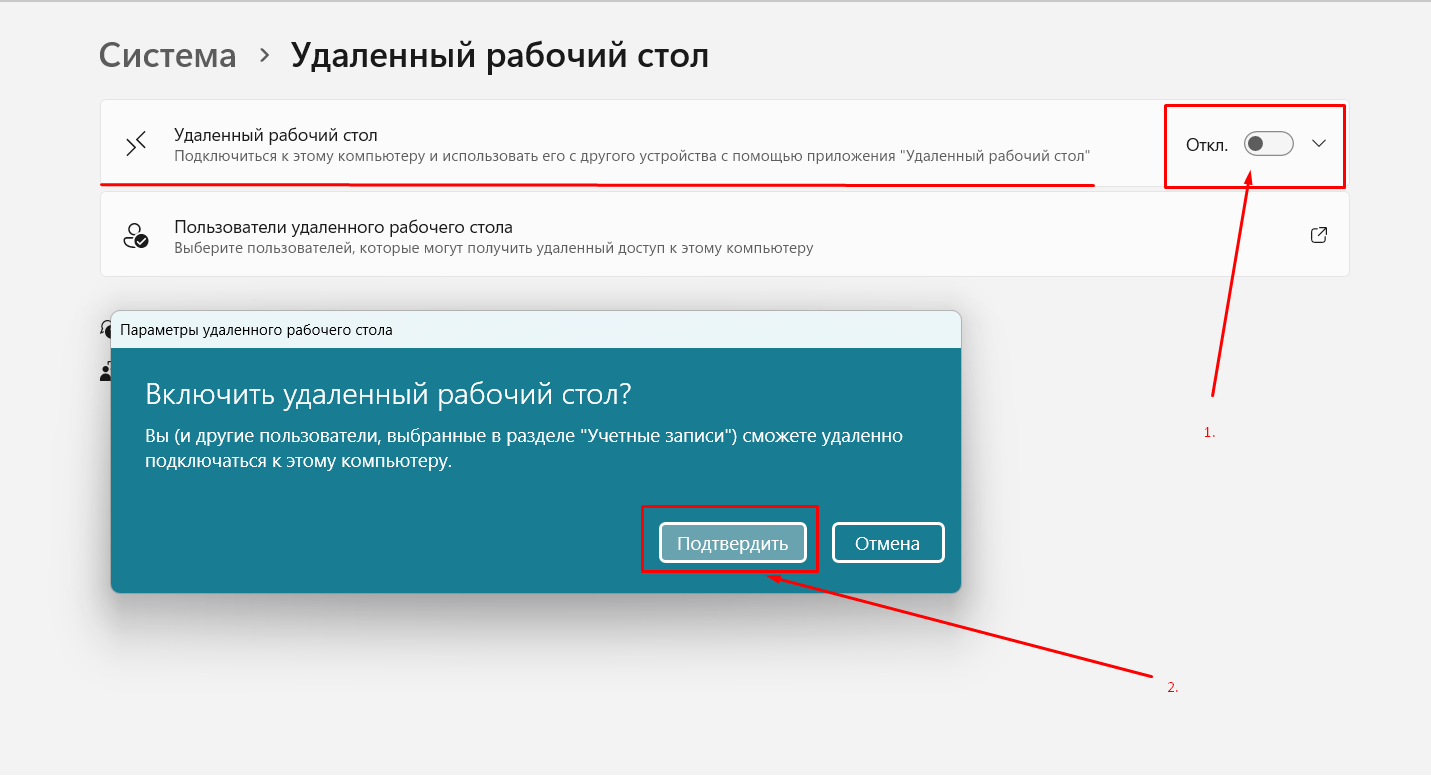Toggle the Remote Desktop switch on

coord(1268,144)
